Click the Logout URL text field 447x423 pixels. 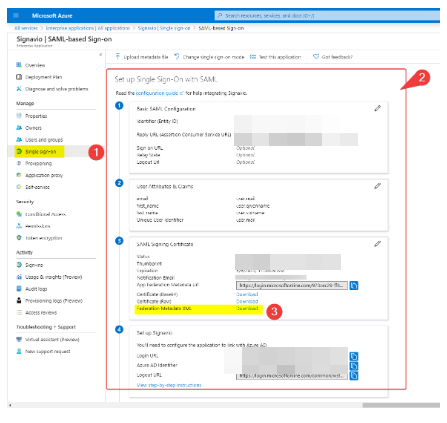292,376
